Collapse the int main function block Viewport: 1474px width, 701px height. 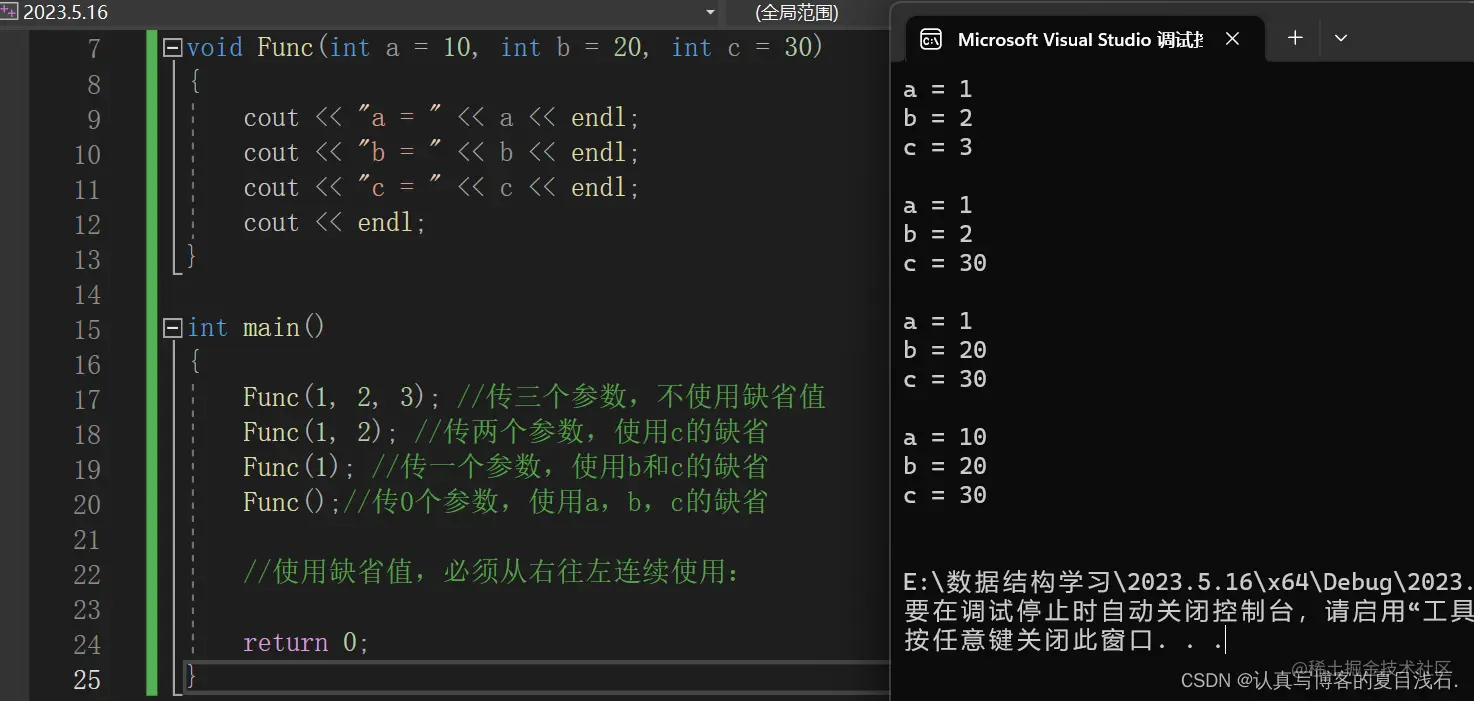point(173,327)
